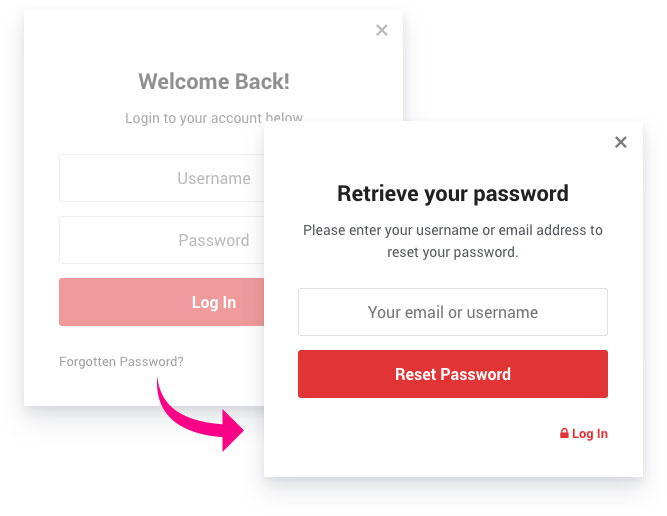
Task: Click the Retrieve your password heading
Action: point(452,193)
